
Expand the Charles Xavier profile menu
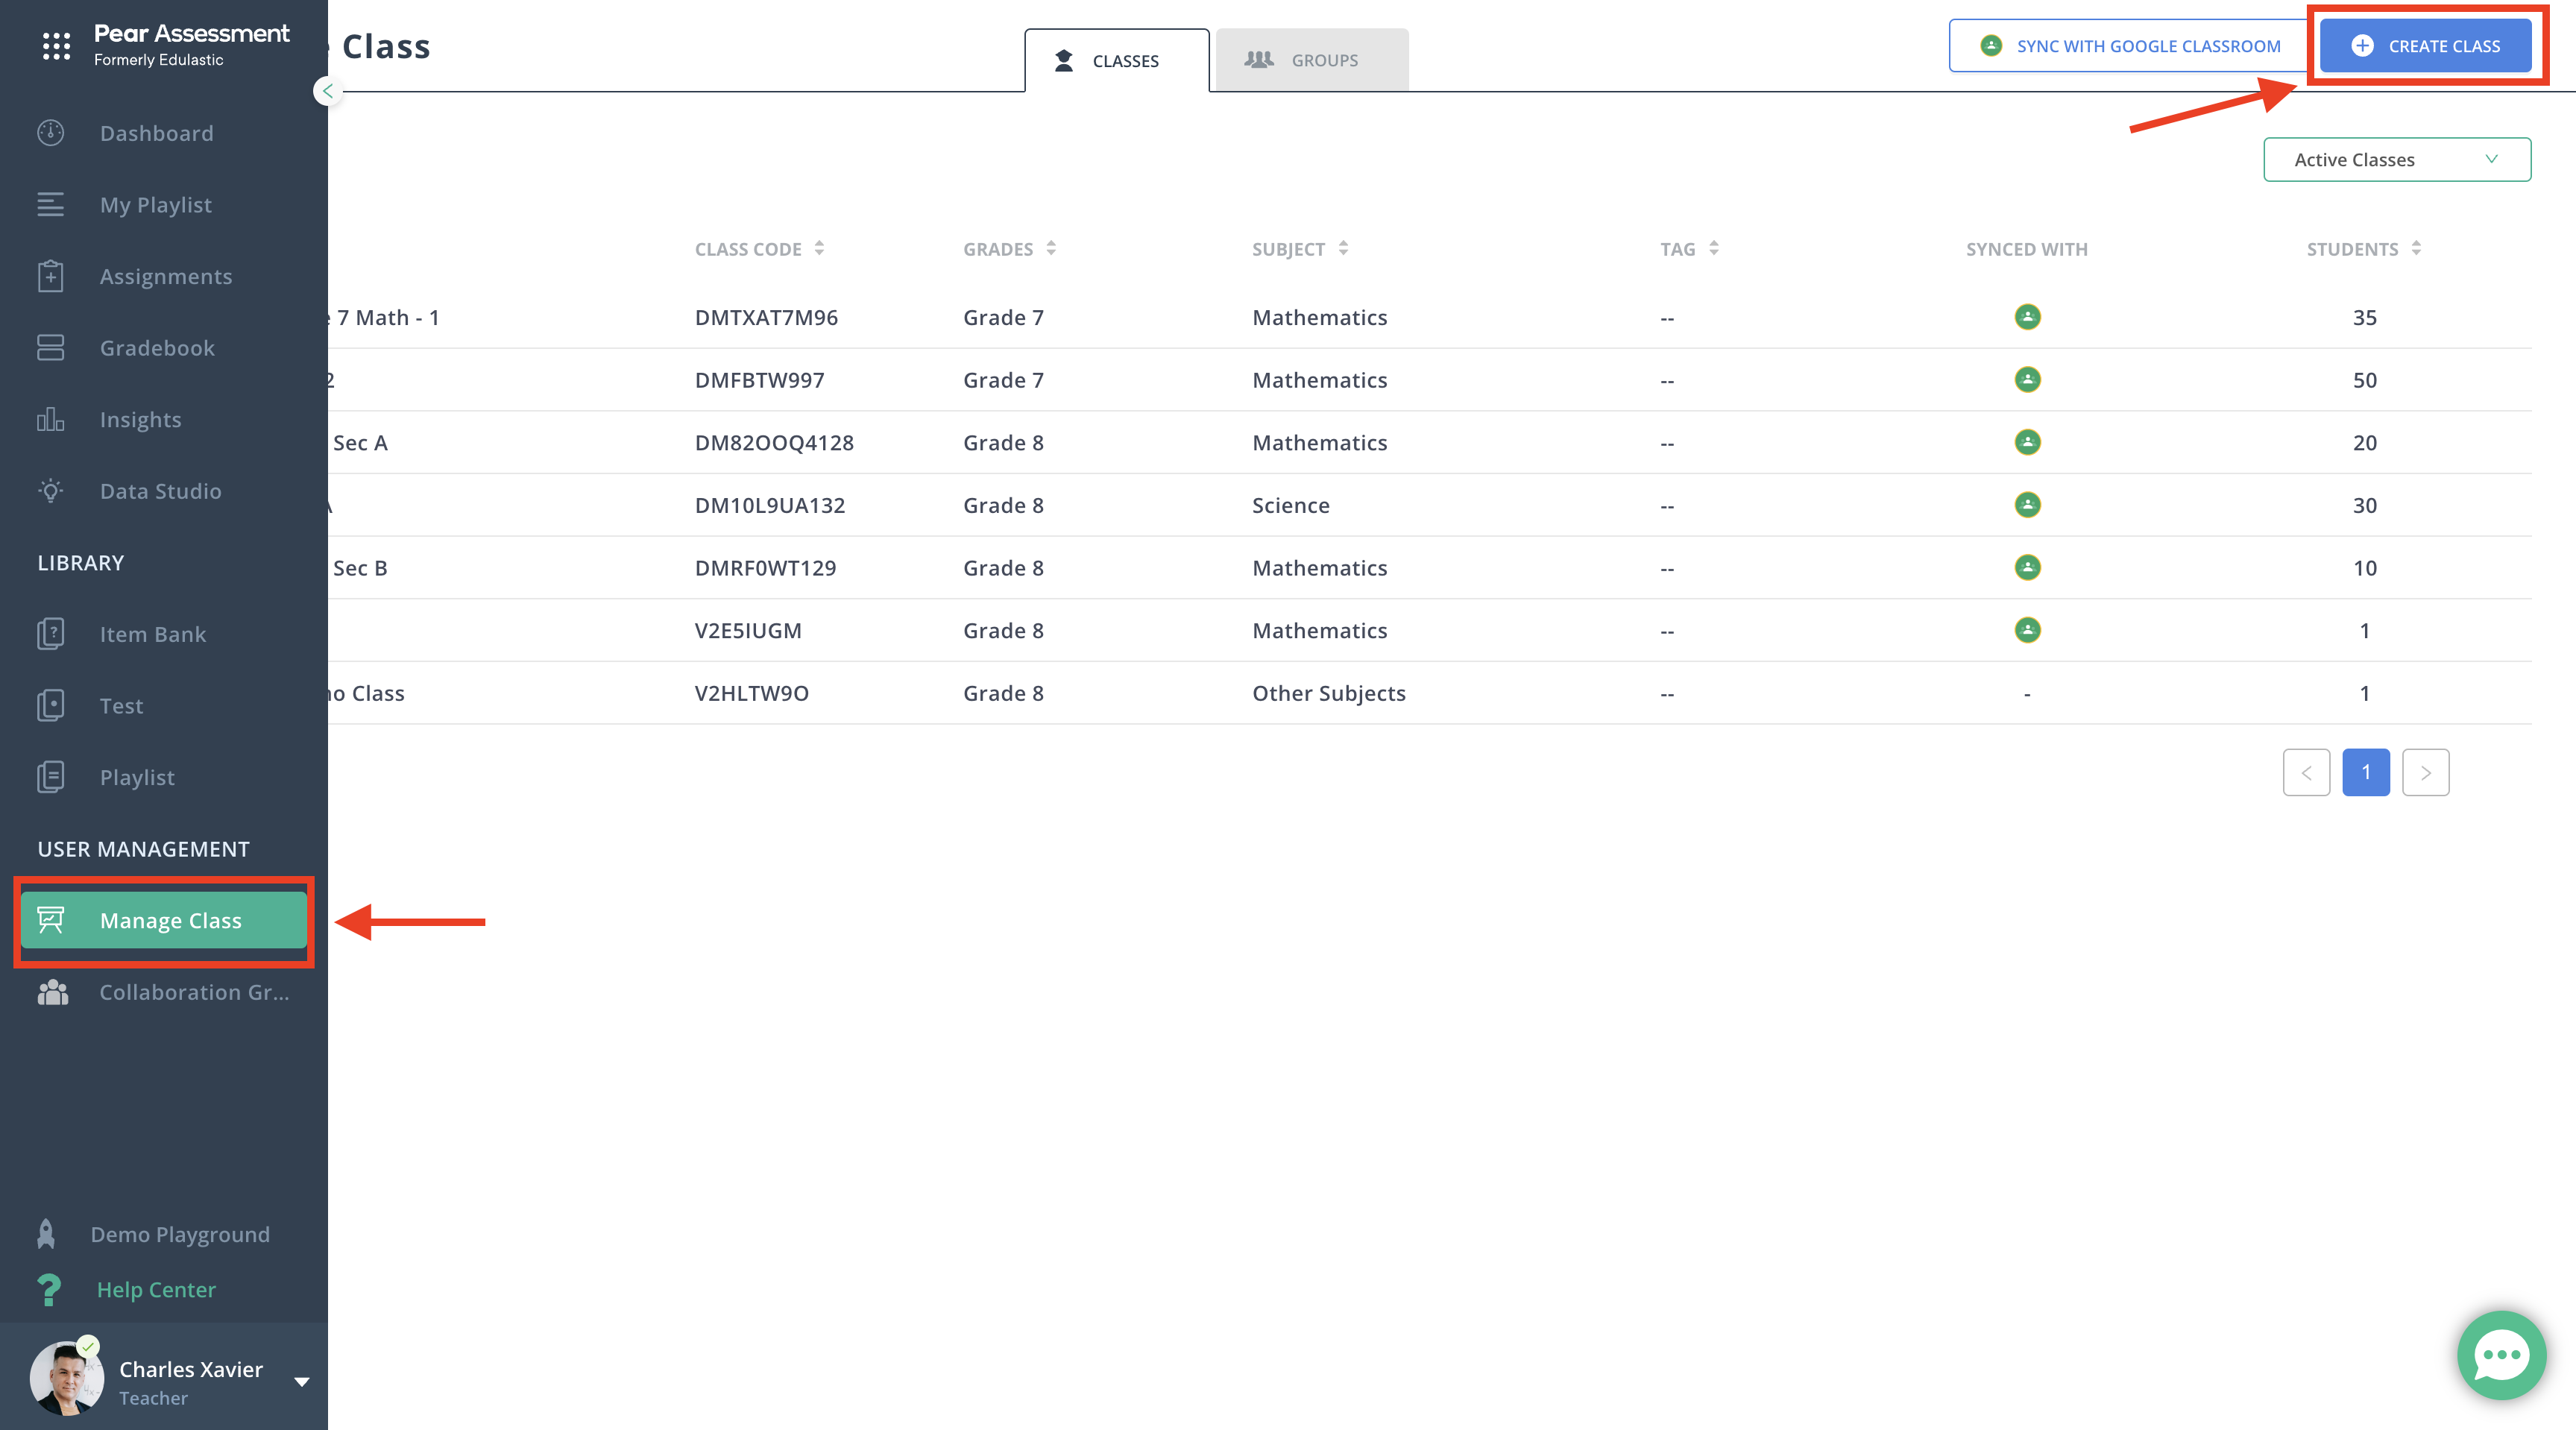[301, 1381]
